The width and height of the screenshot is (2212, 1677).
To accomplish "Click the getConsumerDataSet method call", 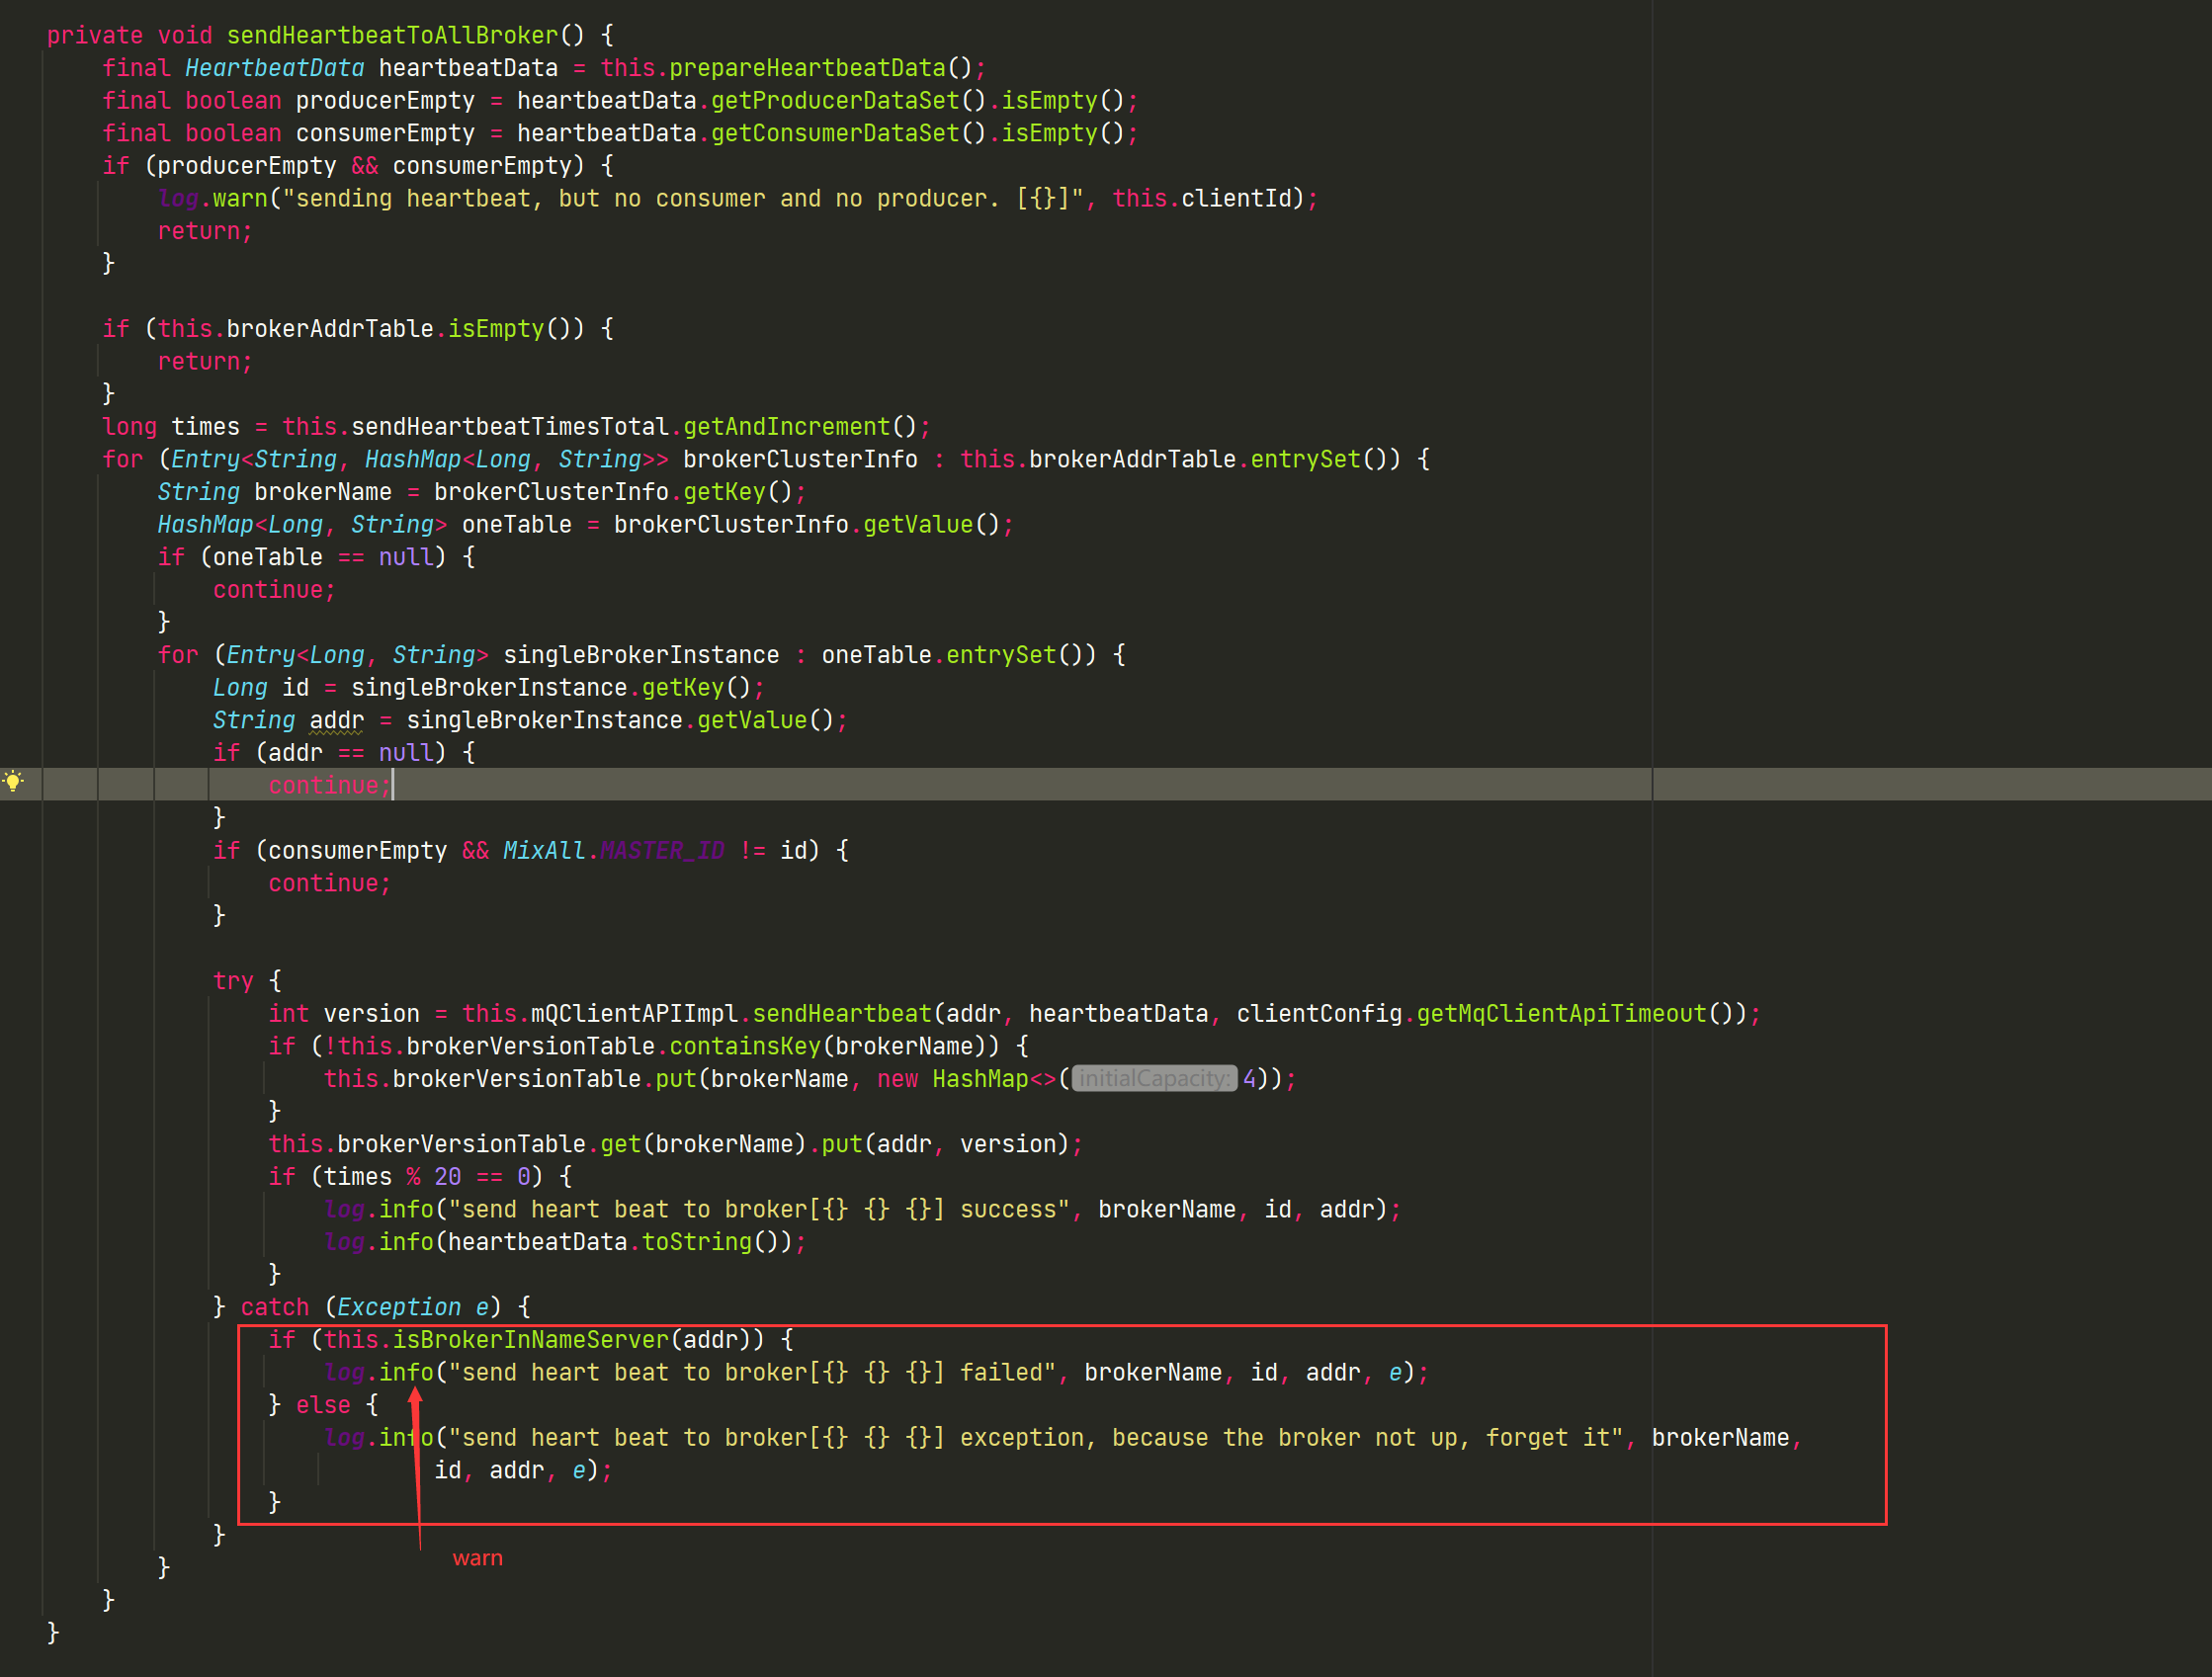I will pos(834,133).
